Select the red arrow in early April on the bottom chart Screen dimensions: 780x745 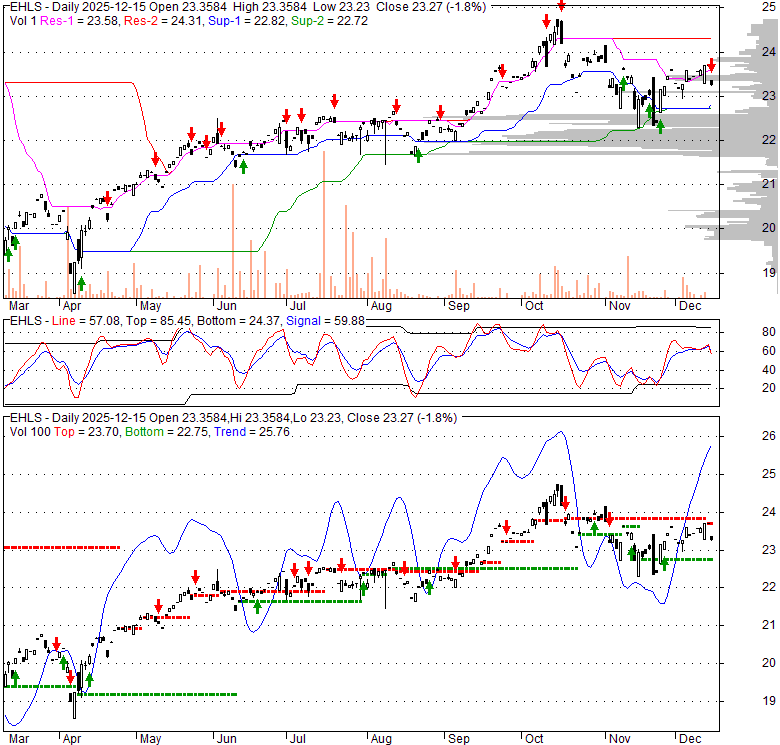(x=56, y=644)
